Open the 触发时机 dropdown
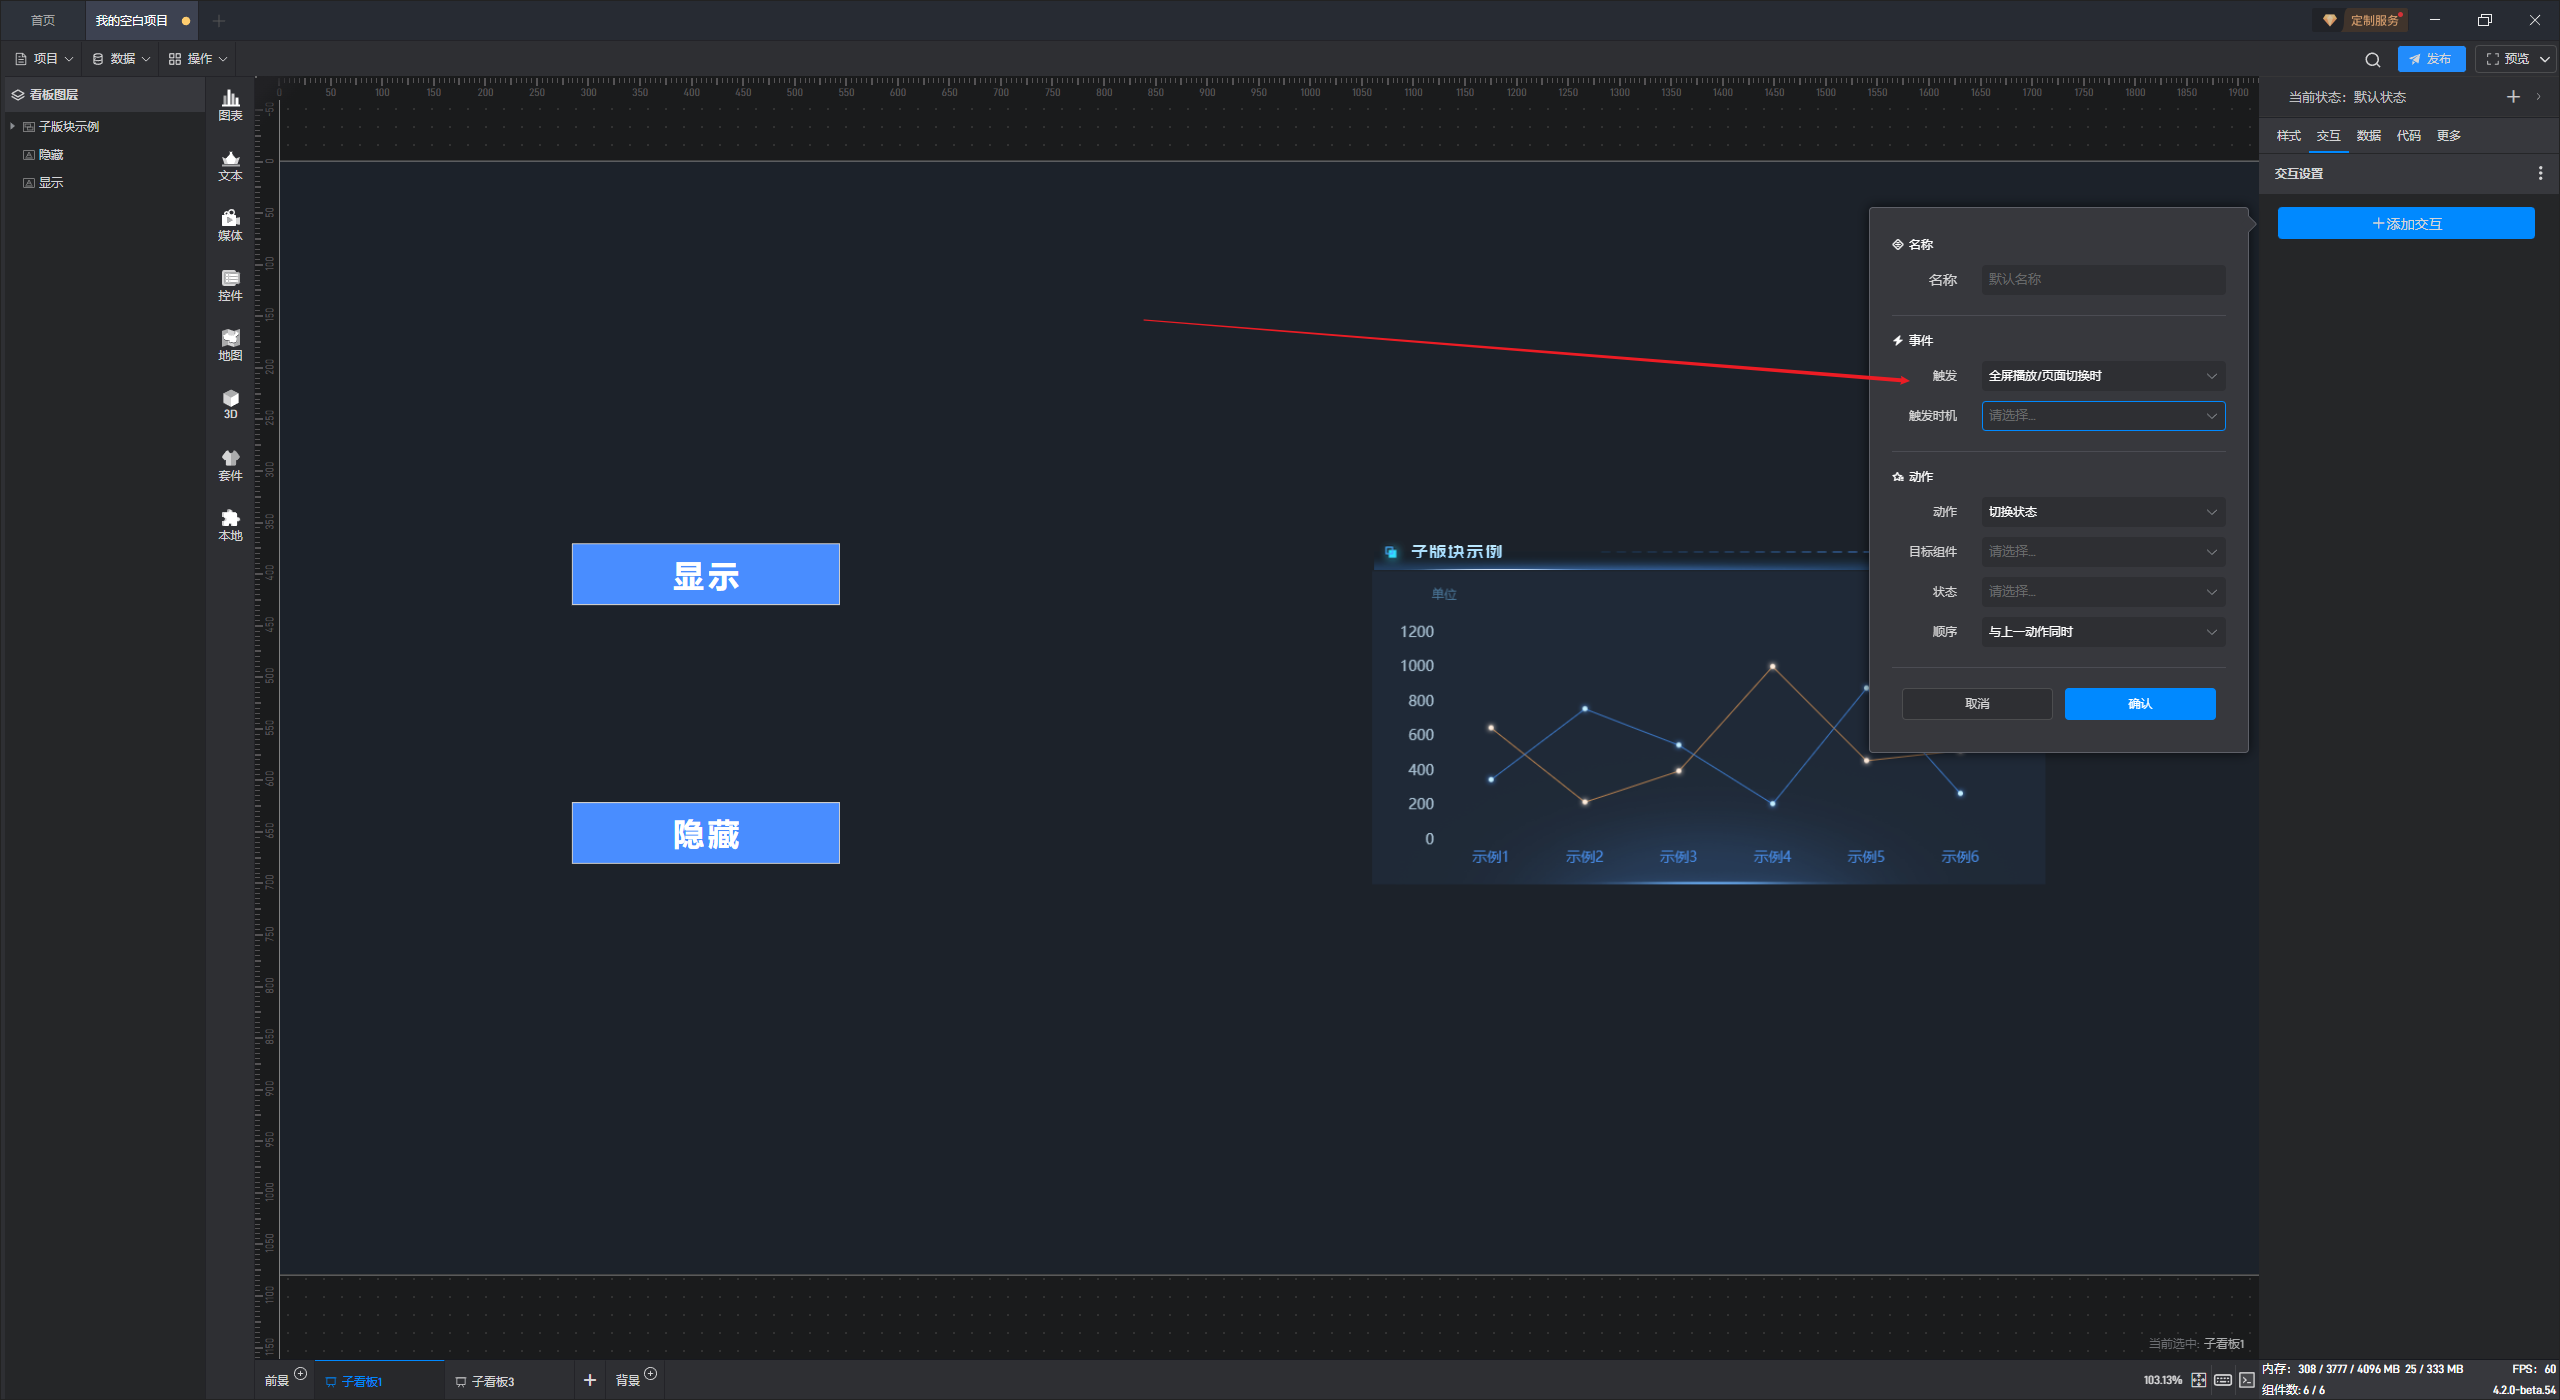Viewport: 2560px width, 1400px height. coord(2102,416)
